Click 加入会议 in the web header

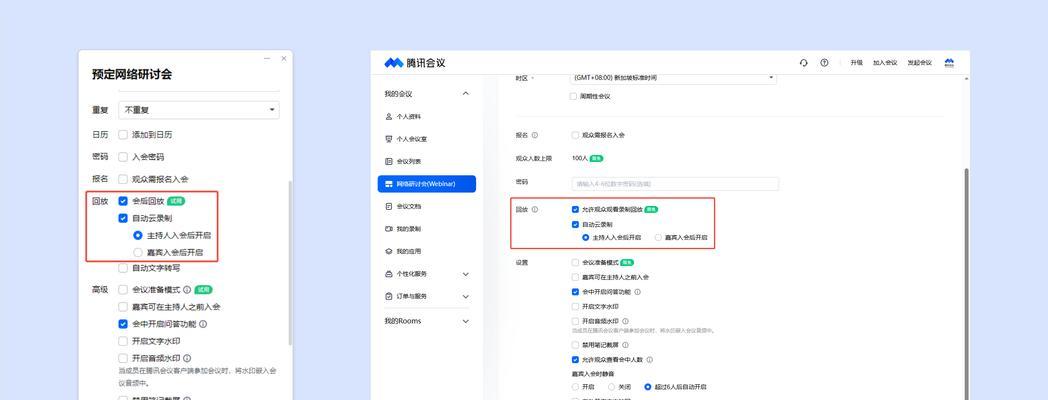click(x=885, y=62)
